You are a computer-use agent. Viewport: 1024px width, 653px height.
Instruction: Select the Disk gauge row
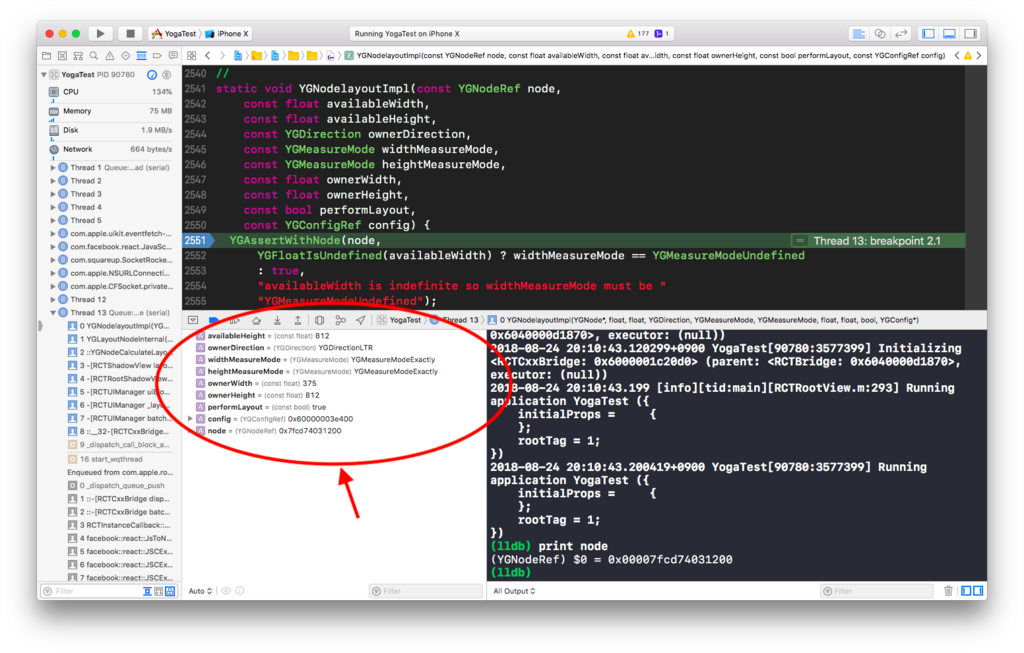tap(110, 130)
